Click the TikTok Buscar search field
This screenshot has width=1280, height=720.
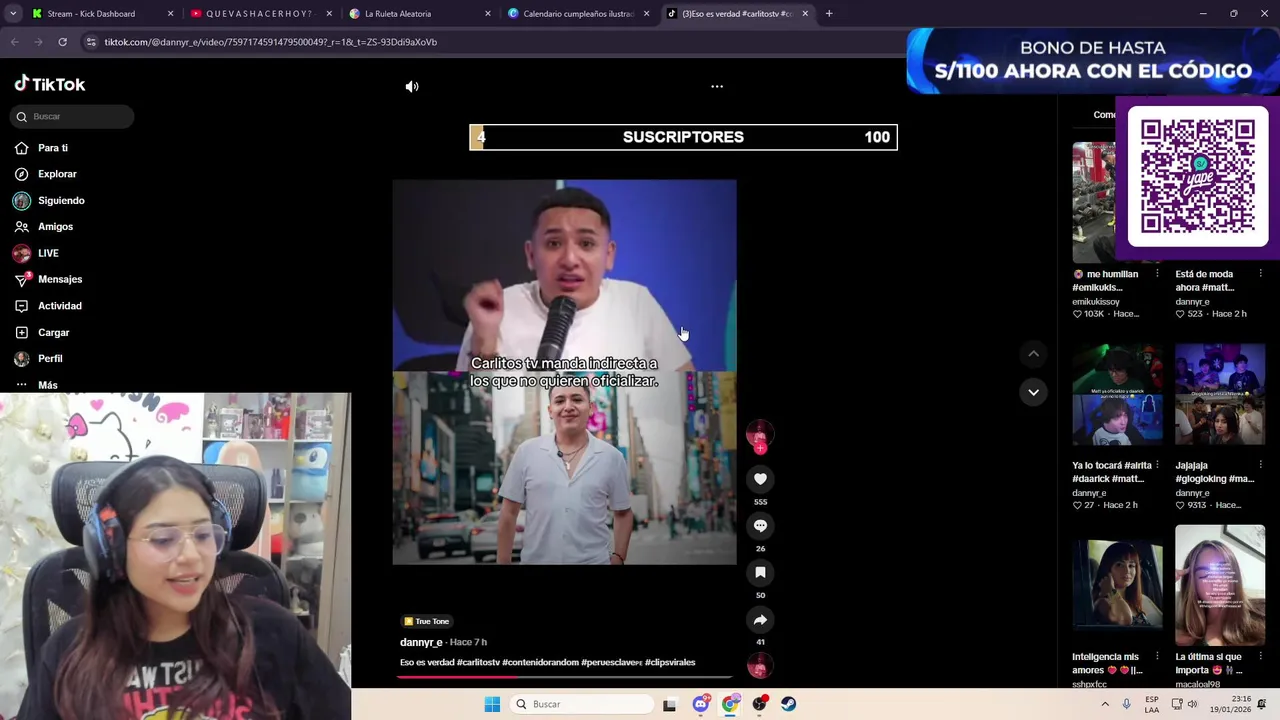pyautogui.click(x=72, y=117)
